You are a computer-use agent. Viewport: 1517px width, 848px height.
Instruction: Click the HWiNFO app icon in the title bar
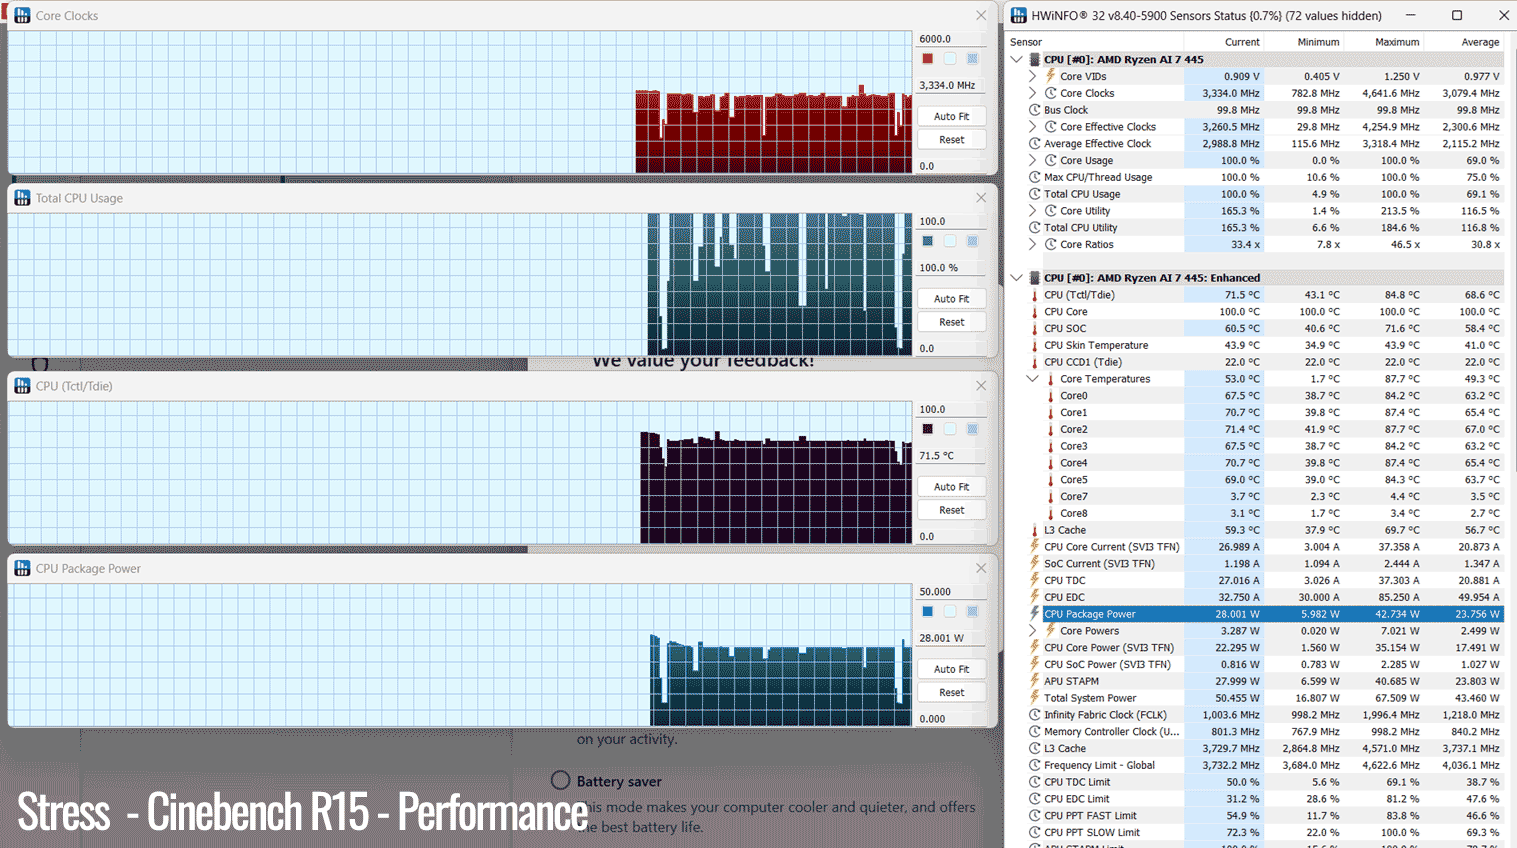pyautogui.click(x=1018, y=16)
